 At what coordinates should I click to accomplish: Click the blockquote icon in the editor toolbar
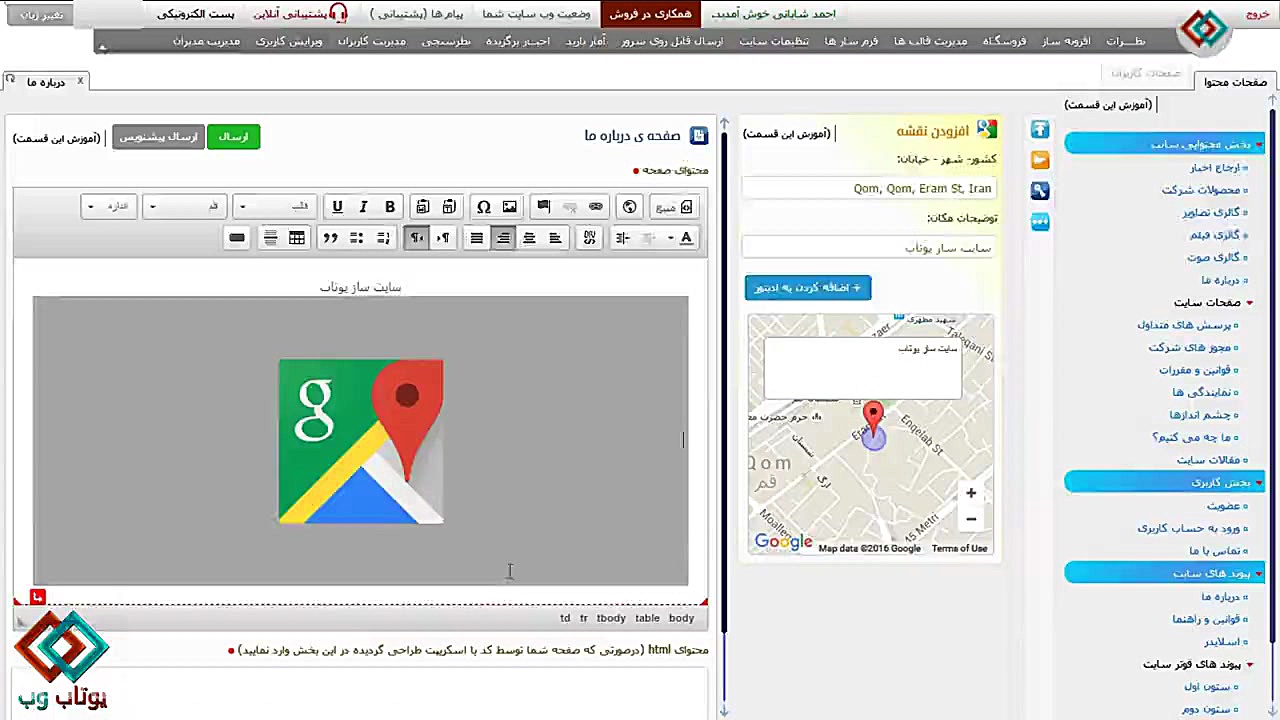click(x=330, y=237)
